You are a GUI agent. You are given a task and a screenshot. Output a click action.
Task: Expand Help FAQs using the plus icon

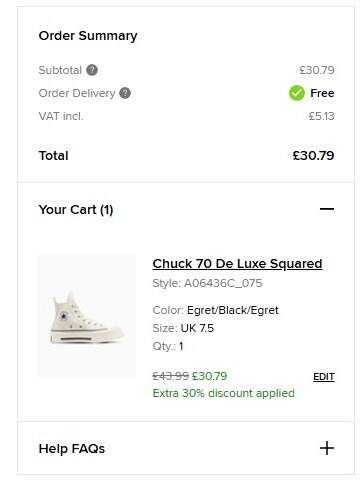point(327,448)
